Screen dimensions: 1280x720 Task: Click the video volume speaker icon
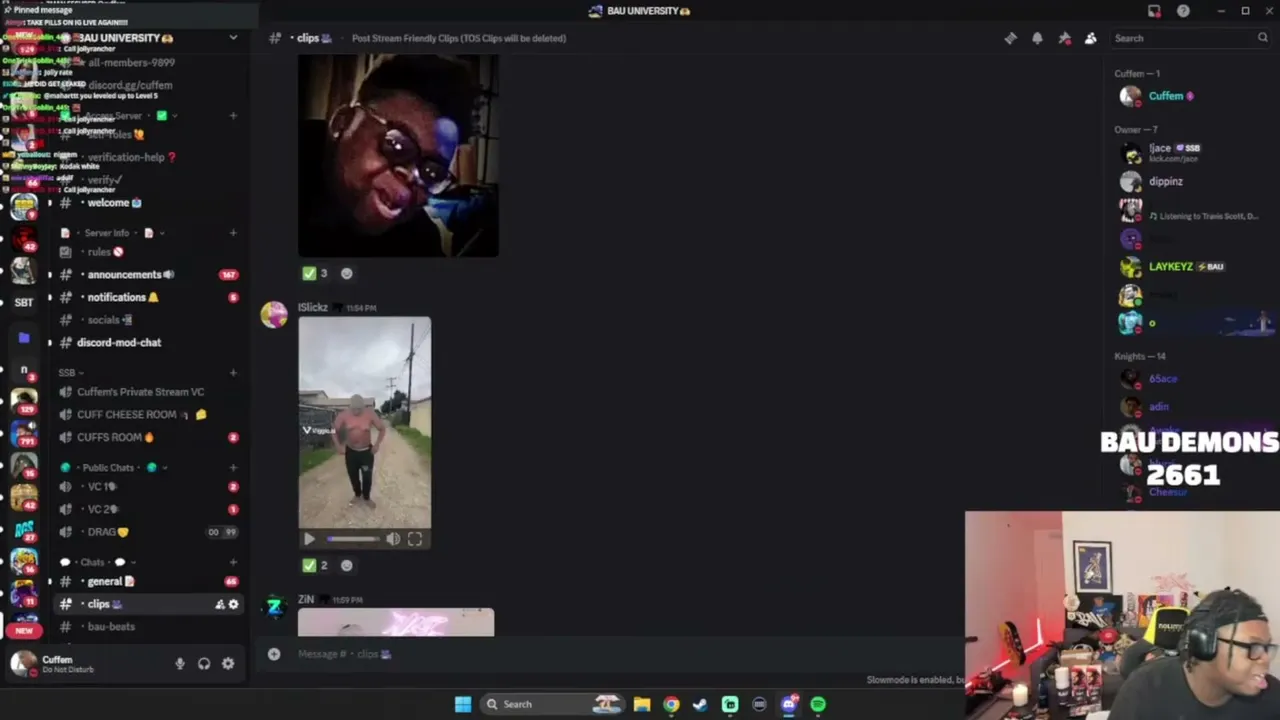[393, 539]
